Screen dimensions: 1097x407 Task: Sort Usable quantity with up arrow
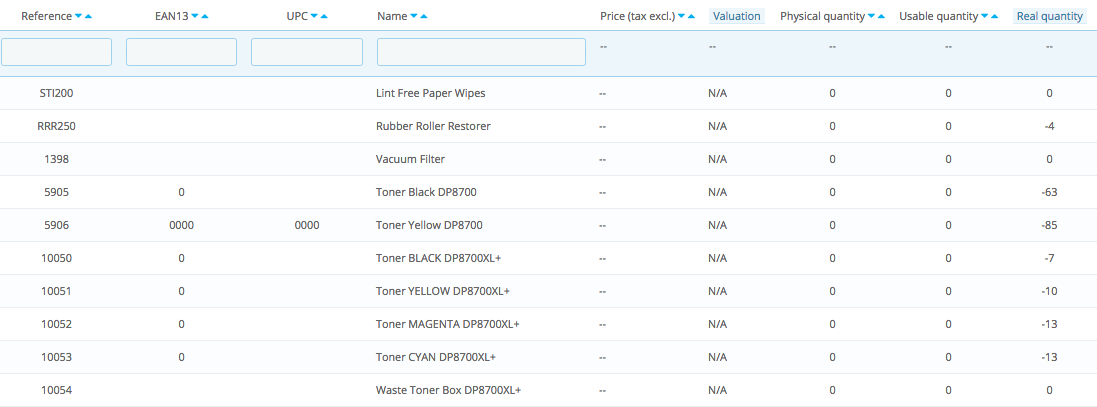[x=994, y=16]
